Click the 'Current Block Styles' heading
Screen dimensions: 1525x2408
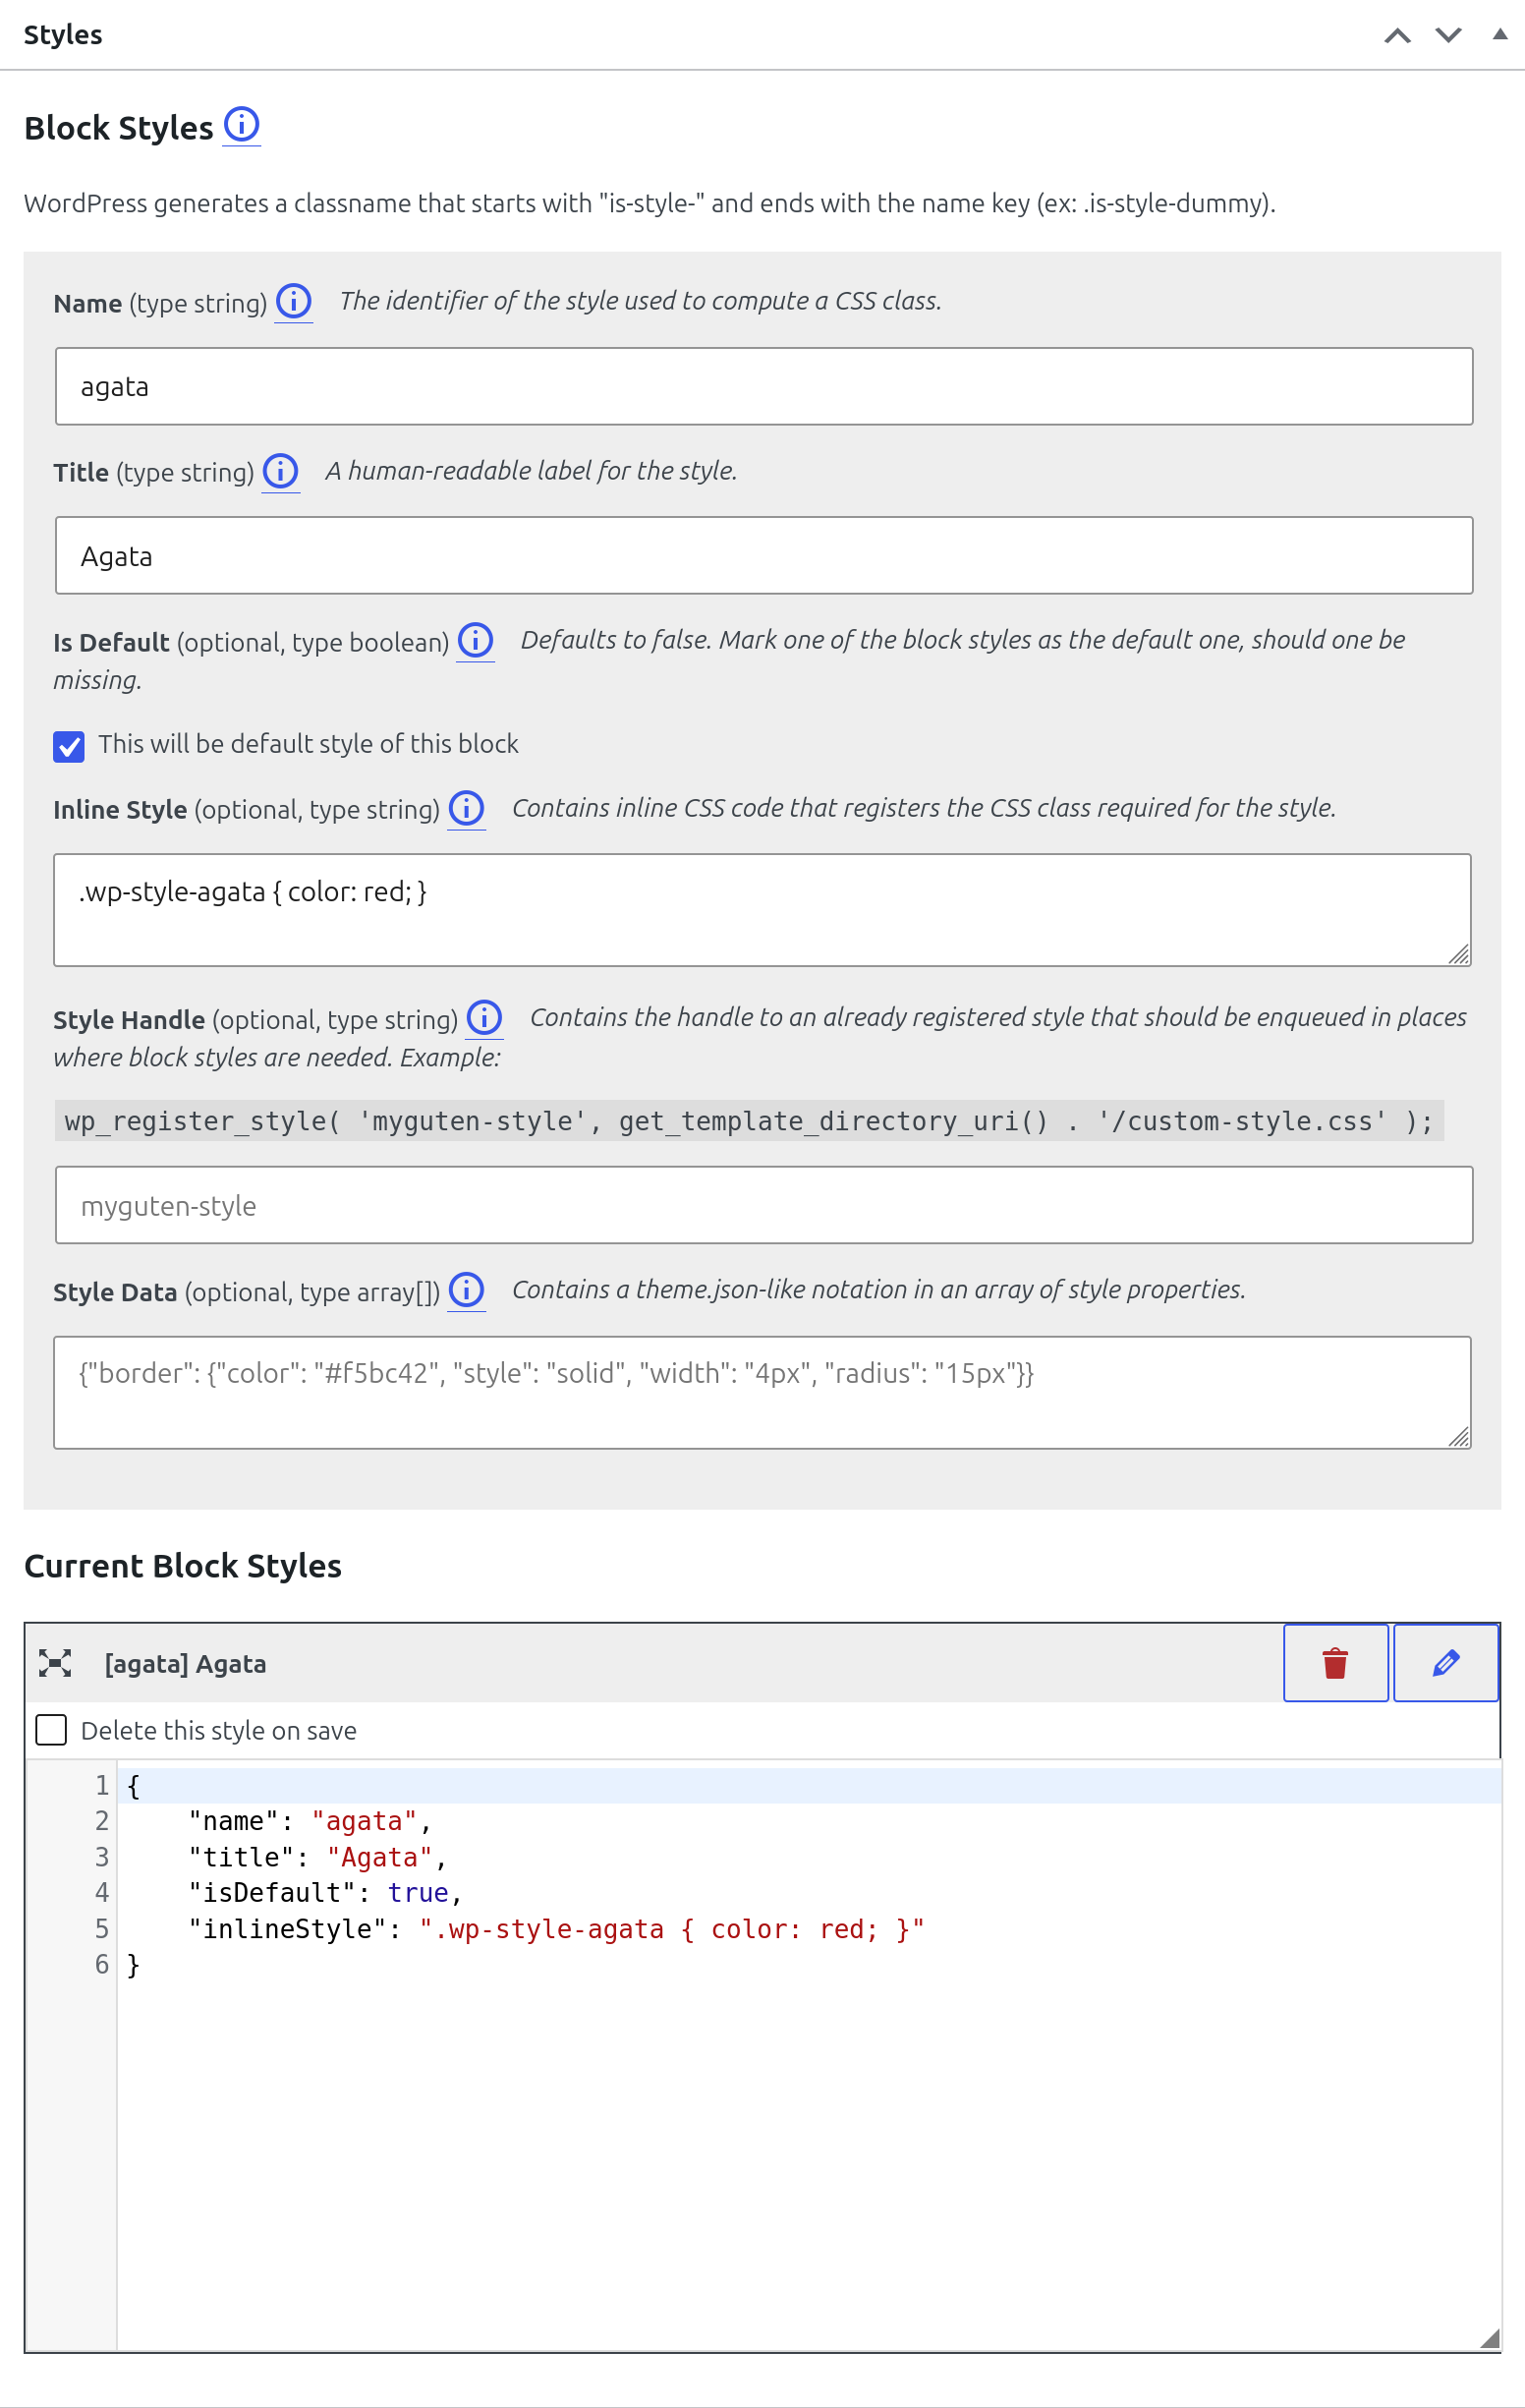(x=183, y=1566)
